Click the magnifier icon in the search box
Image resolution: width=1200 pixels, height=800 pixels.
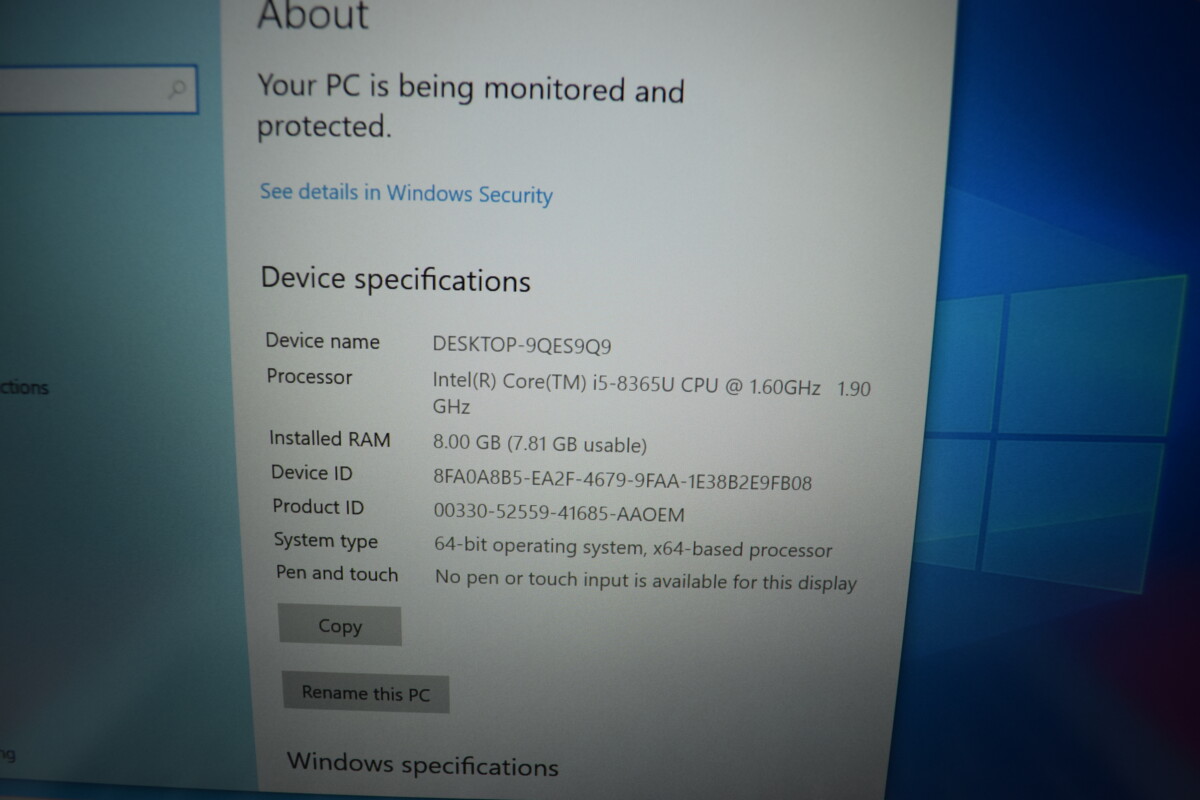176,90
